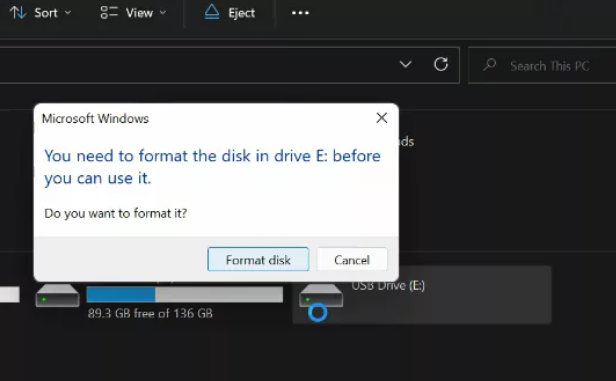
Task: Click Cancel in the format dialog
Action: point(352,259)
